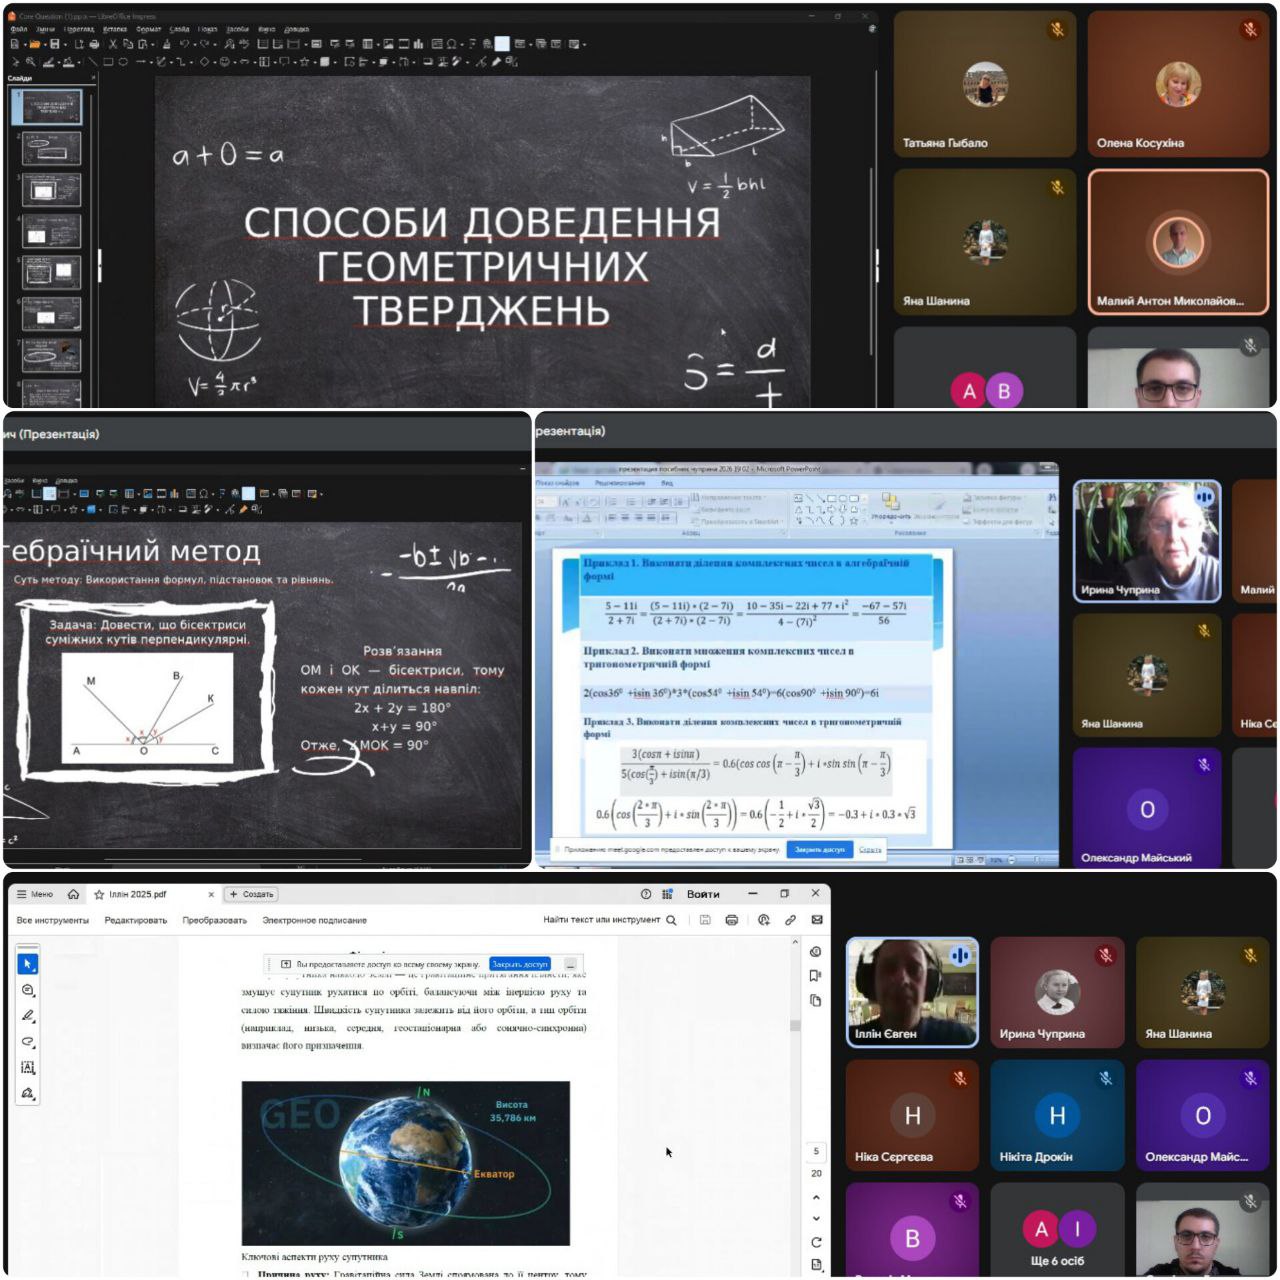Open the Меню hamburger menu in Acrobat
1280x1280 pixels.
click(34, 894)
